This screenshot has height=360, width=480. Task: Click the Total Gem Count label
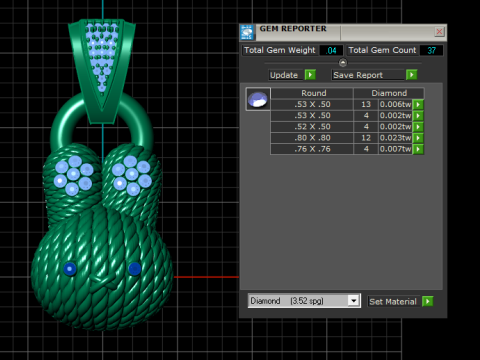tap(382, 50)
